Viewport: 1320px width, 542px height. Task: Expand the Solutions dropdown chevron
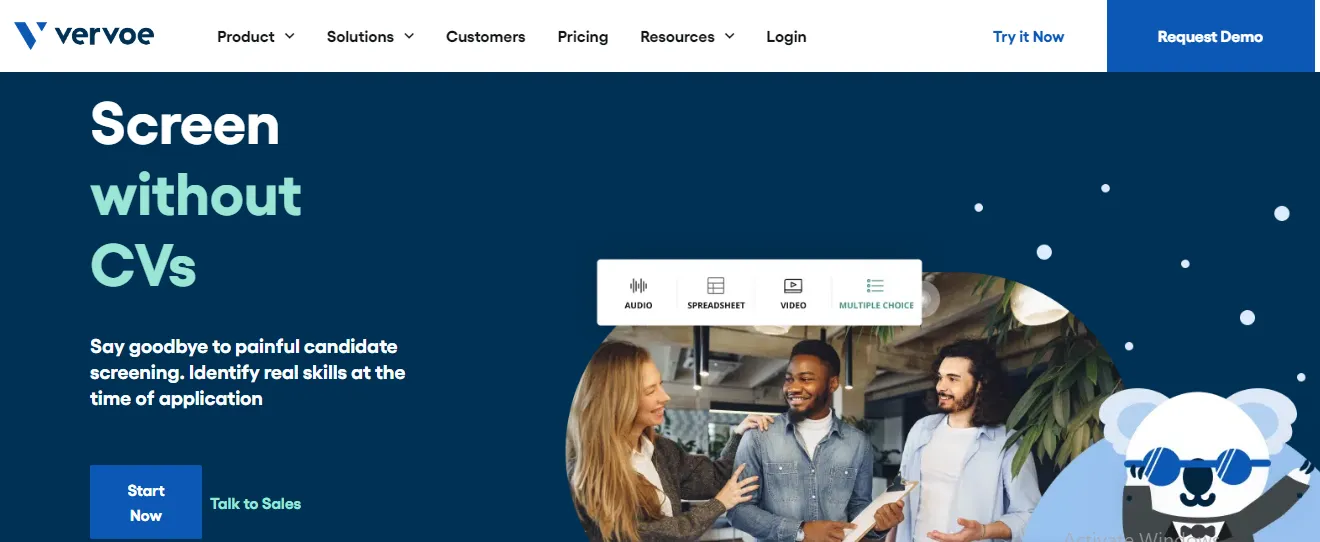click(x=409, y=36)
